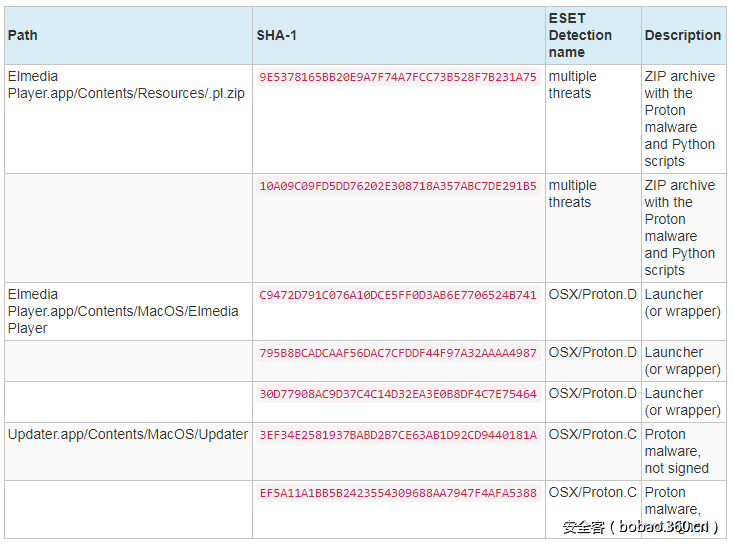The image size is (733, 545).
Task: Click the SHA-1 column header
Action: coord(277,35)
